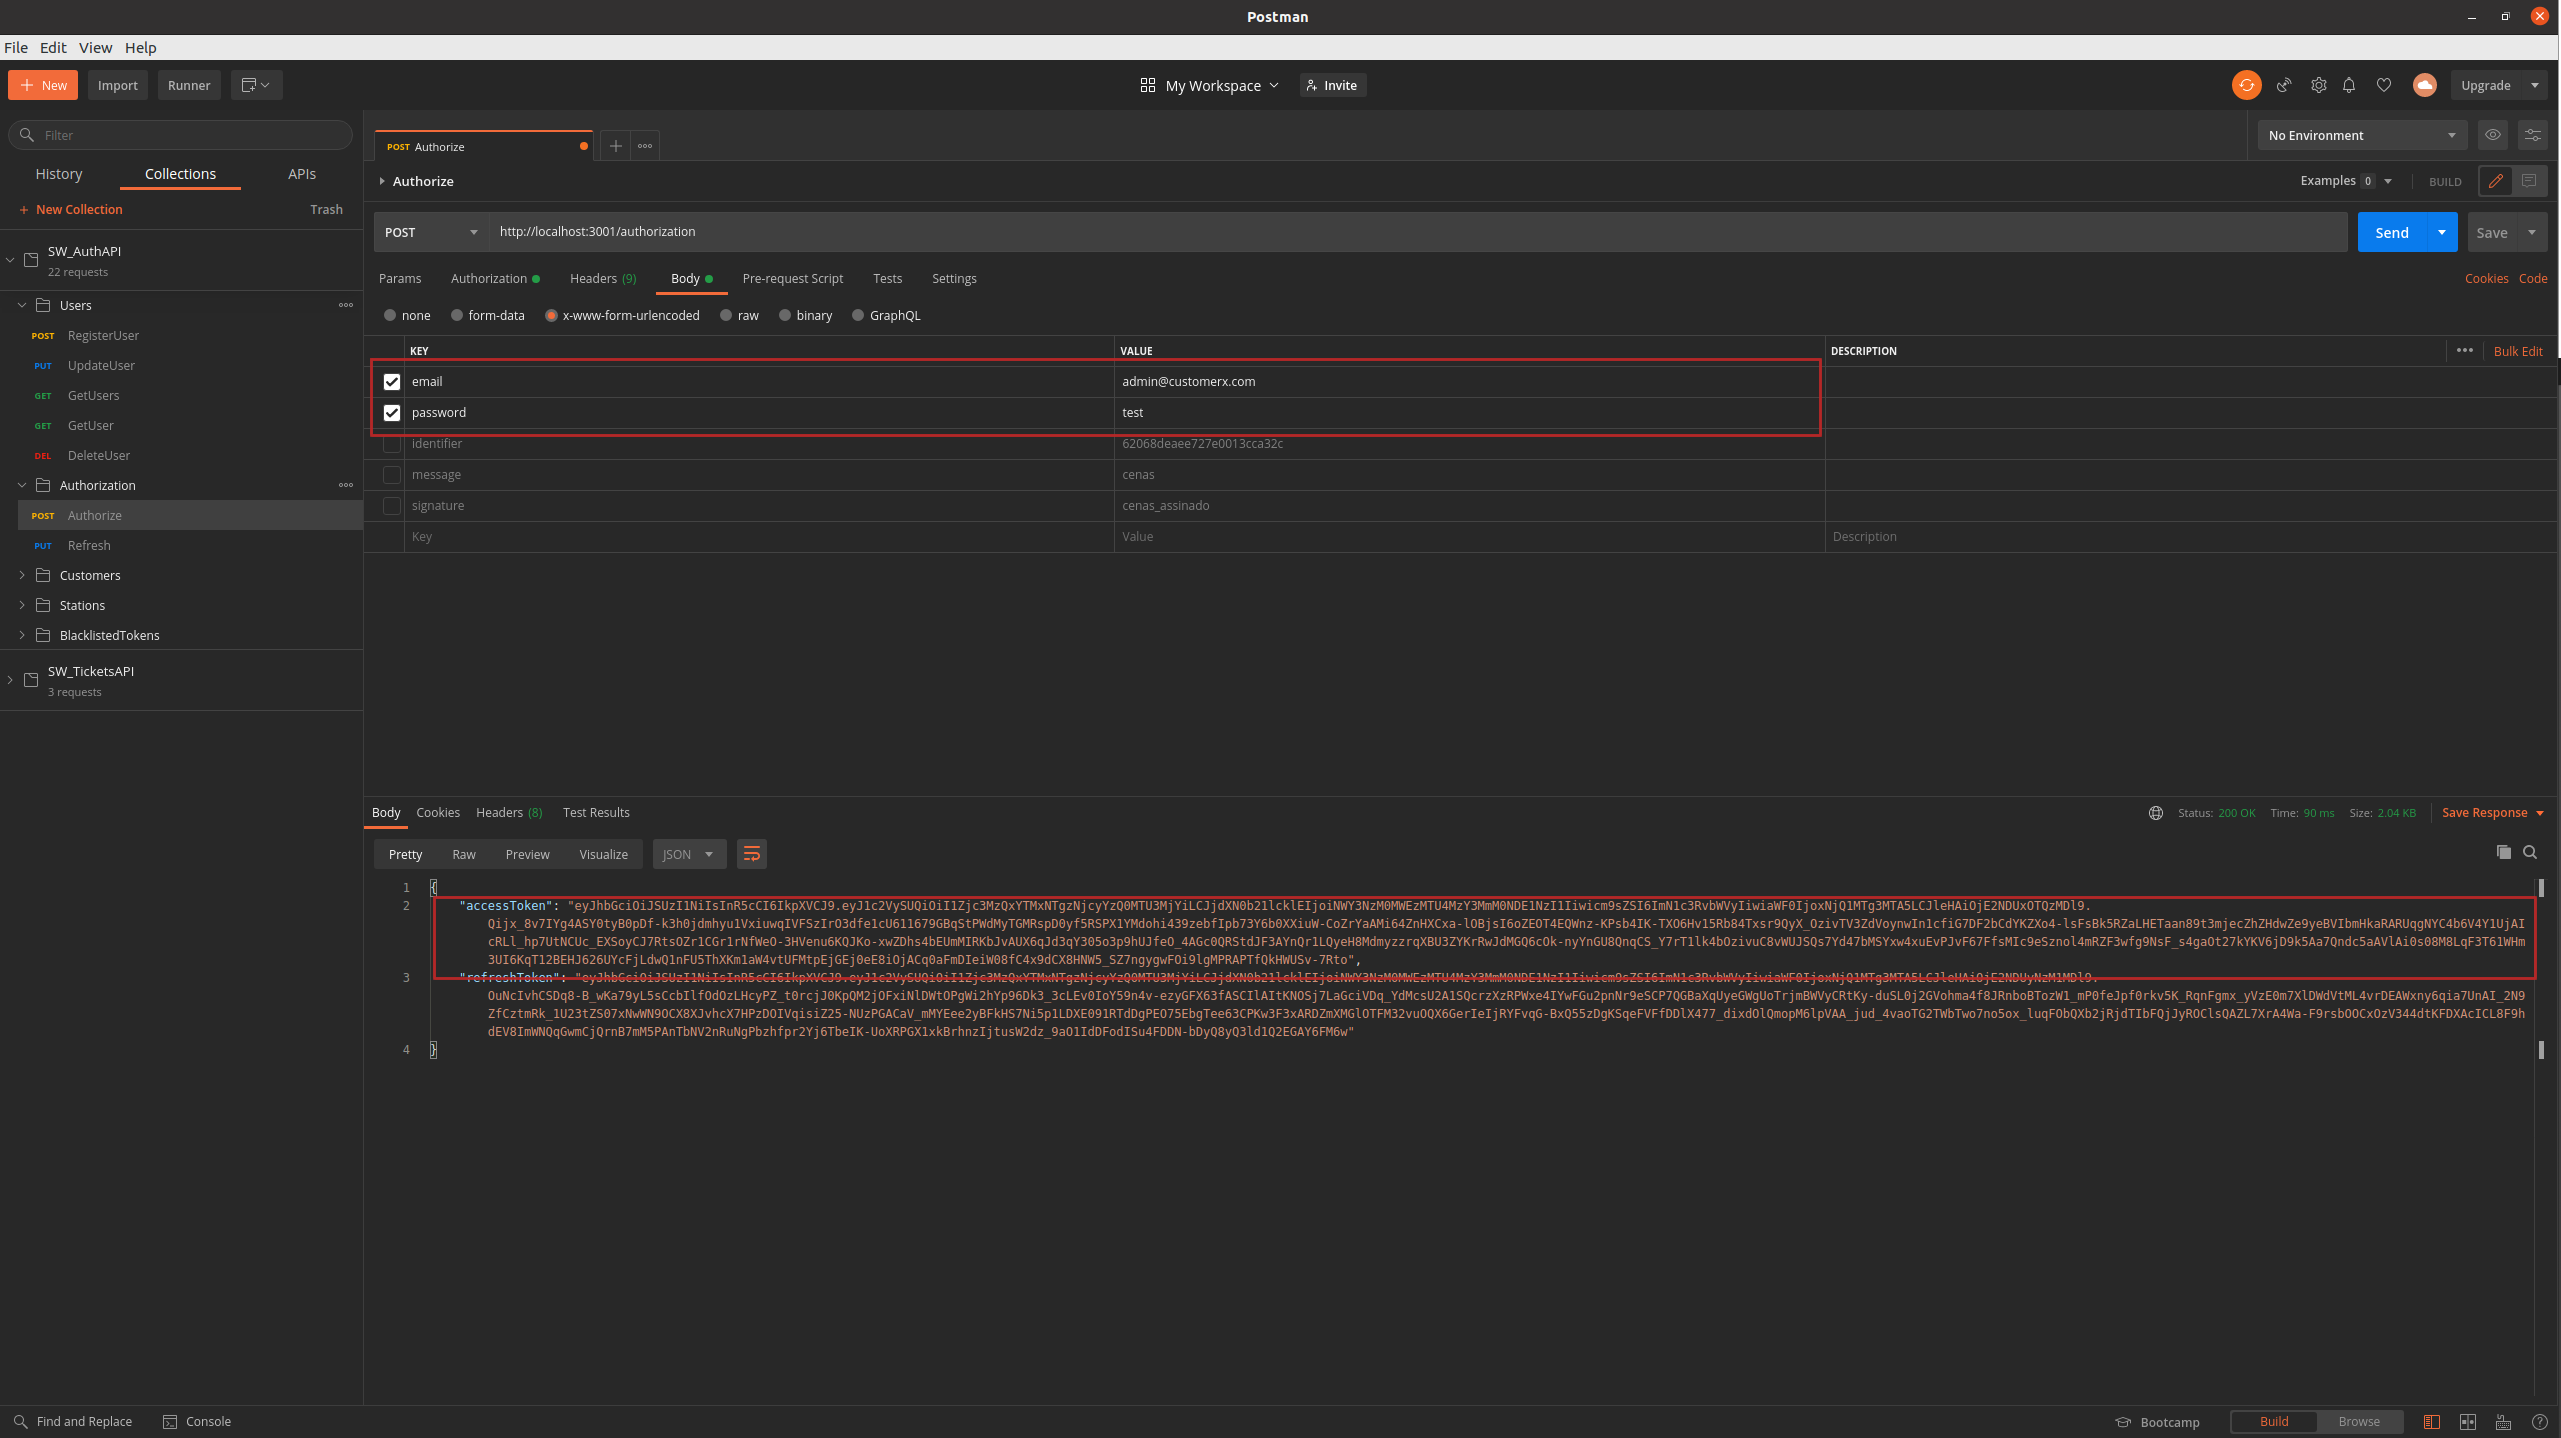Enable the identifier form parameter
The image size is (2561, 1438).
tap(391, 443)
